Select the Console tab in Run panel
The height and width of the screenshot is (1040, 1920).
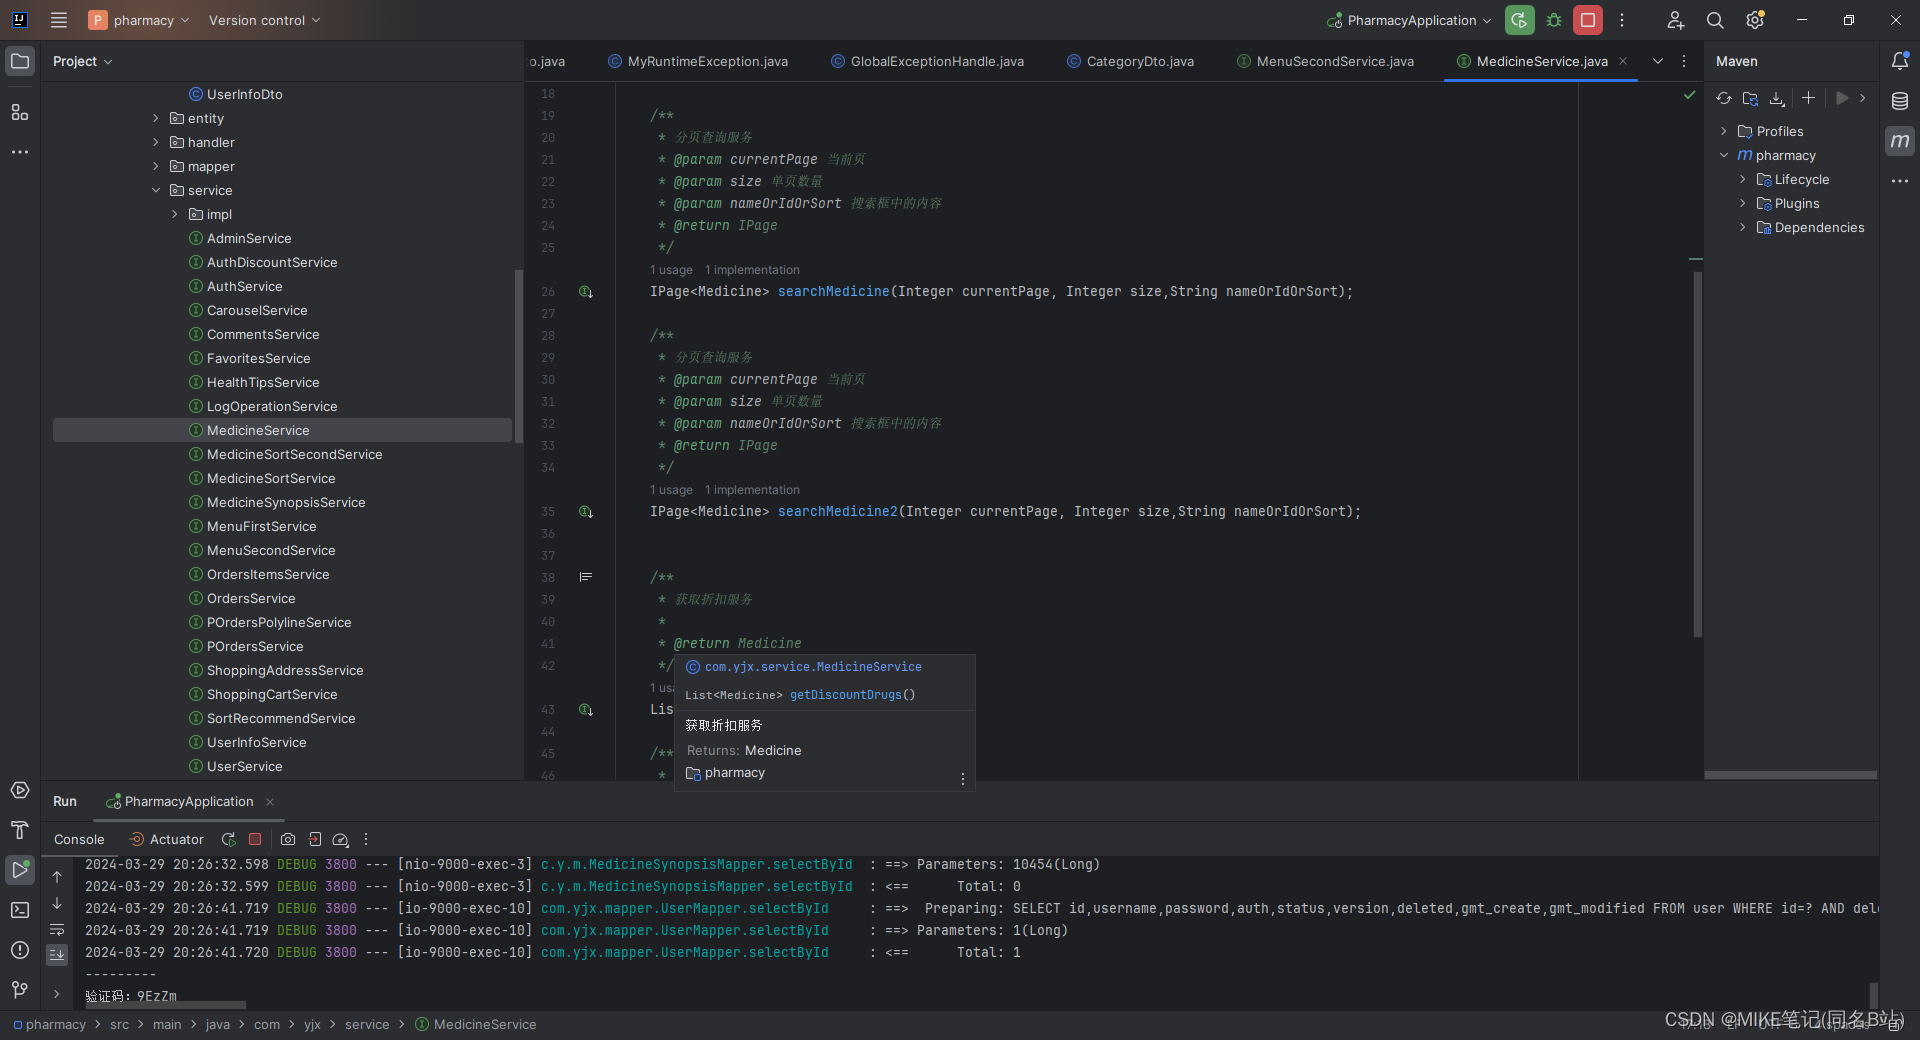point(79,840)
